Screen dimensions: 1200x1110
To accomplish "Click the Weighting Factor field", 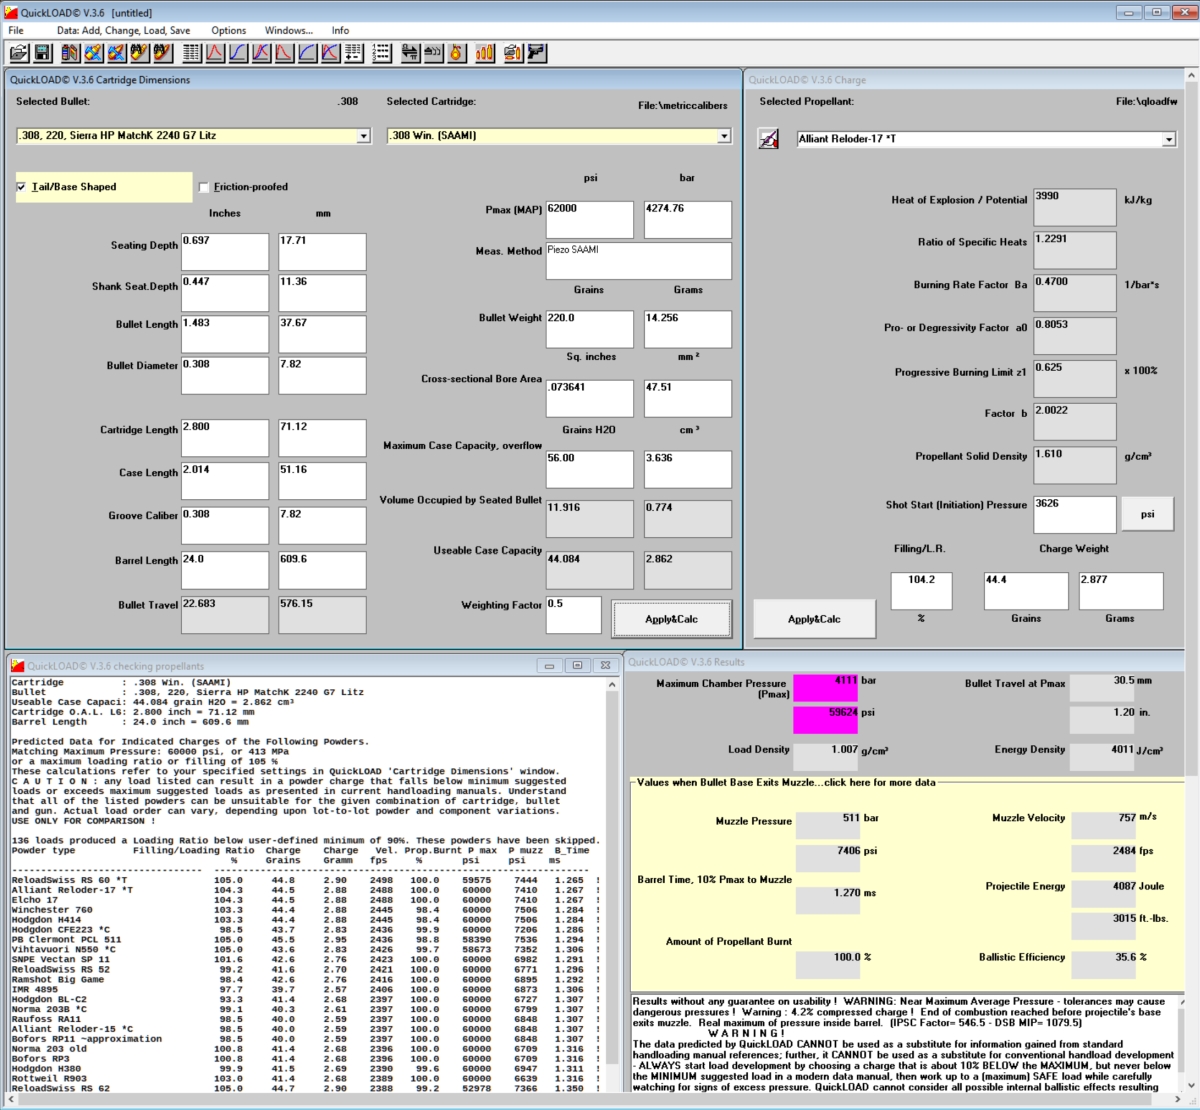I will point(574,615).
